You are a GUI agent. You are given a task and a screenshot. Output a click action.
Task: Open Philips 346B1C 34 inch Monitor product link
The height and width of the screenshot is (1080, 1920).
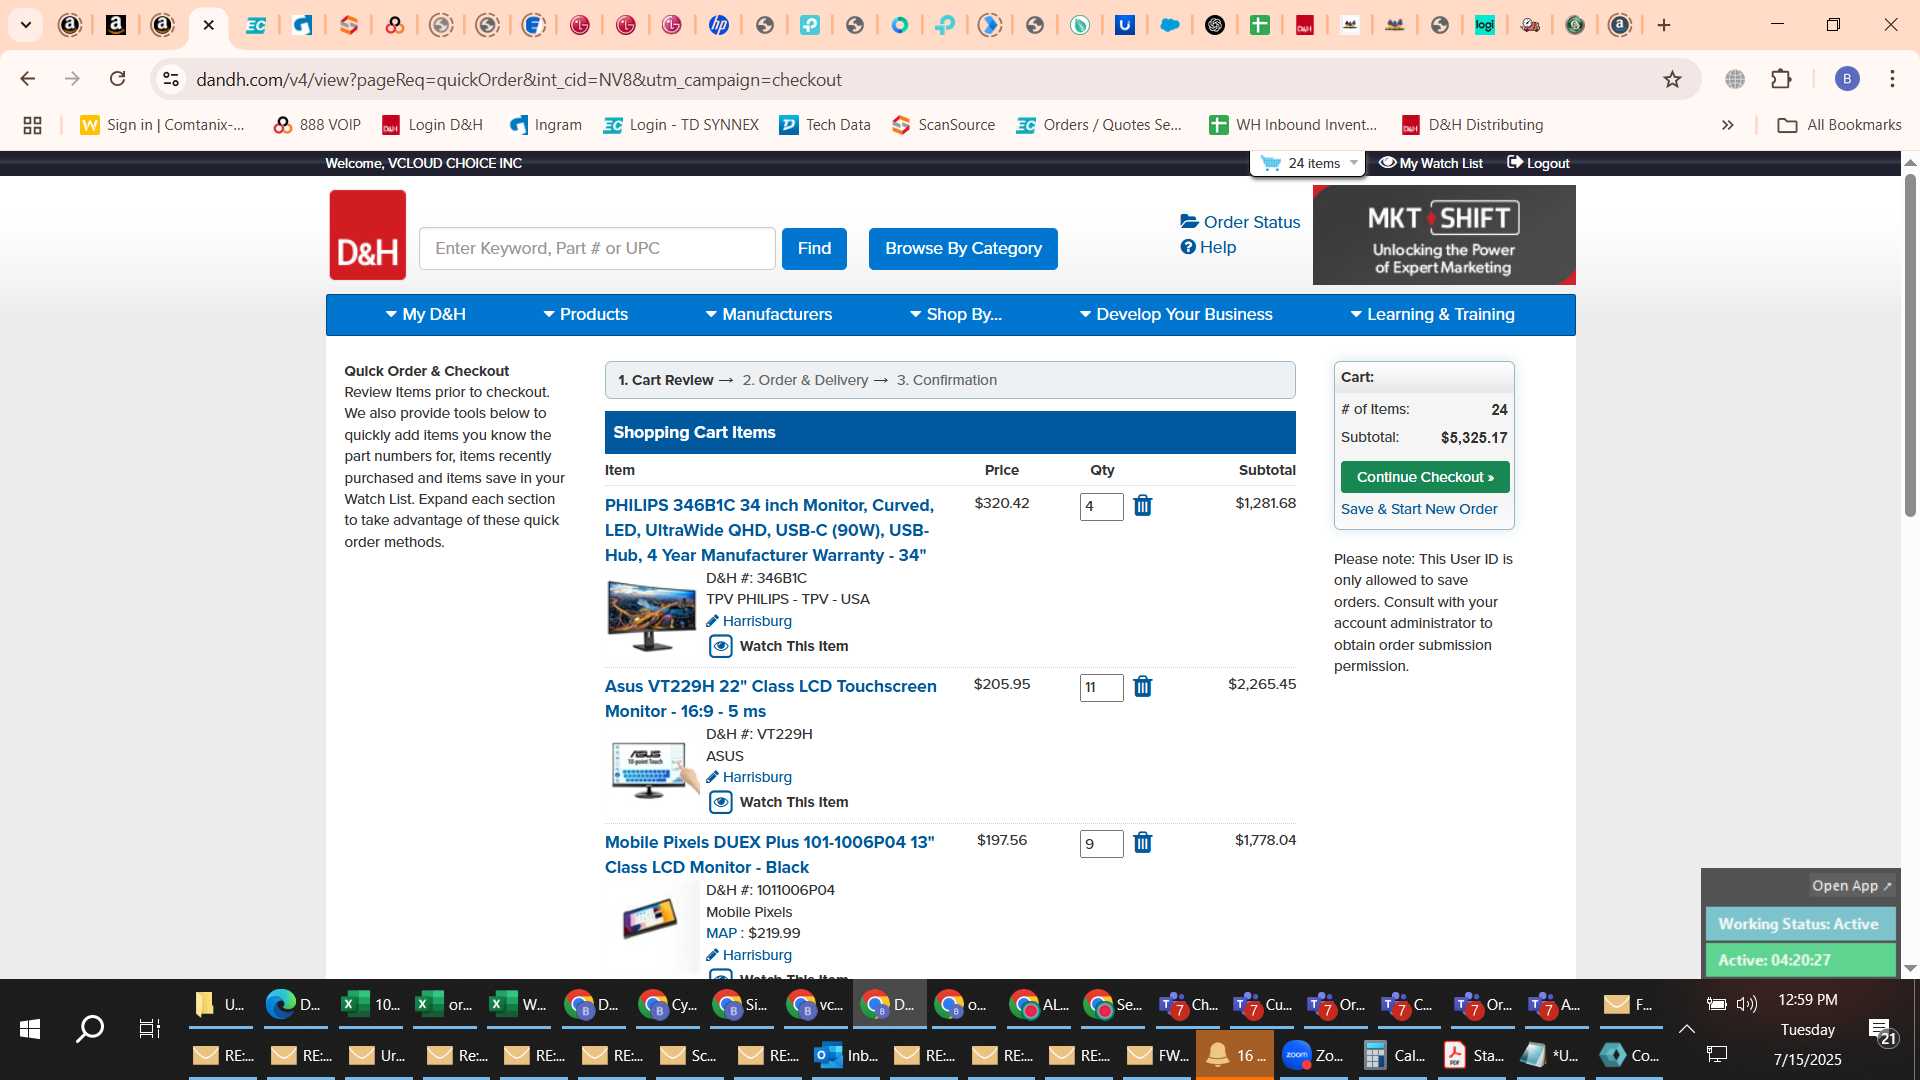click(x=769, y=530)
